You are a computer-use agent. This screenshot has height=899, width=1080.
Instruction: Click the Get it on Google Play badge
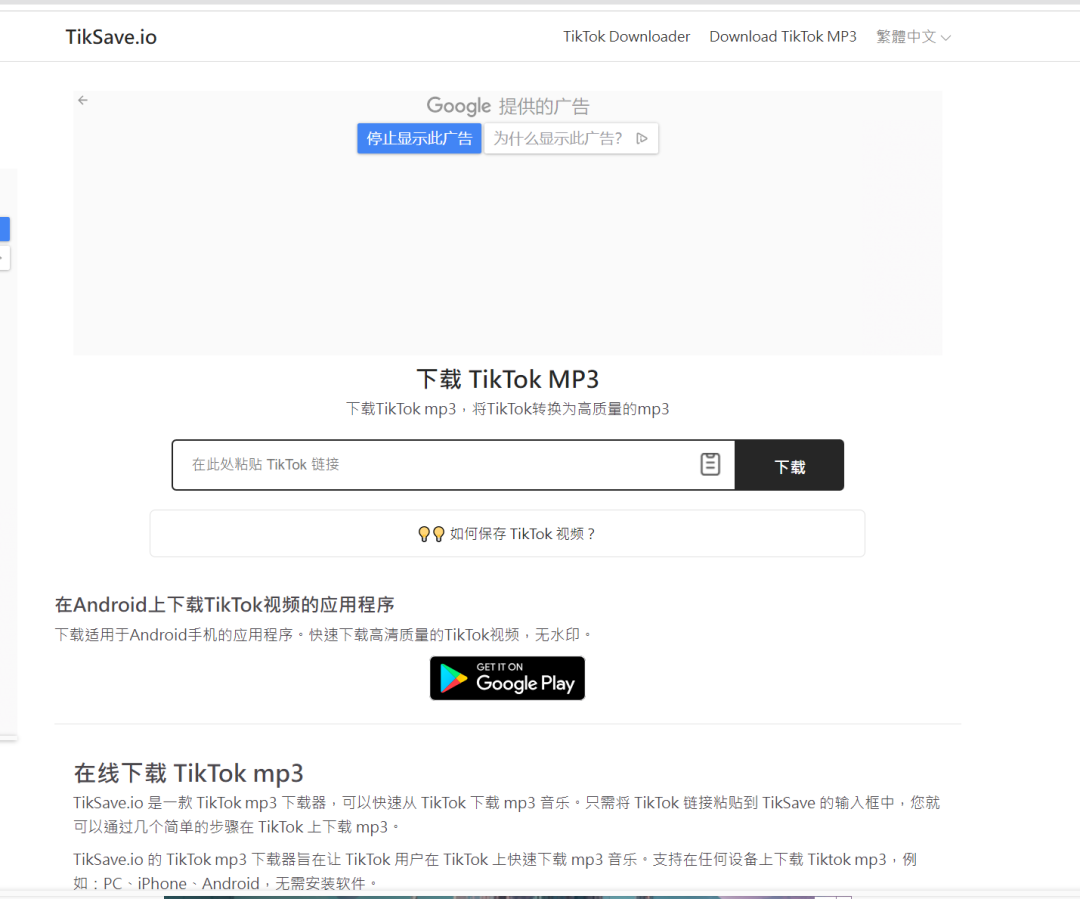[507, 678]
